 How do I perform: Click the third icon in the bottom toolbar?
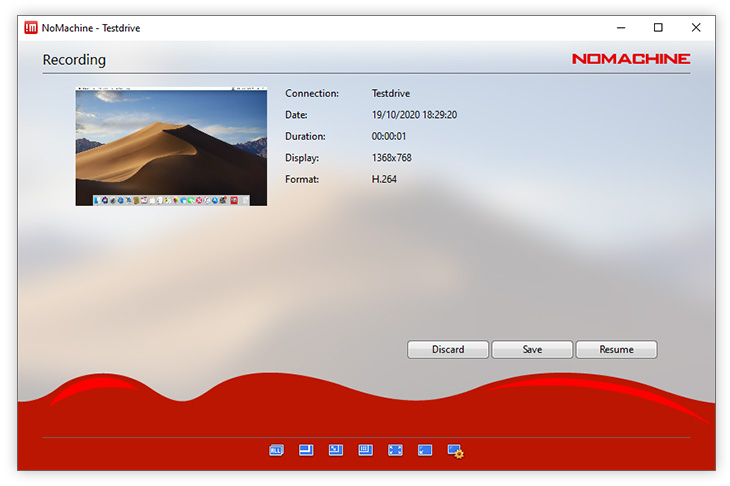(x=336, y=451)
